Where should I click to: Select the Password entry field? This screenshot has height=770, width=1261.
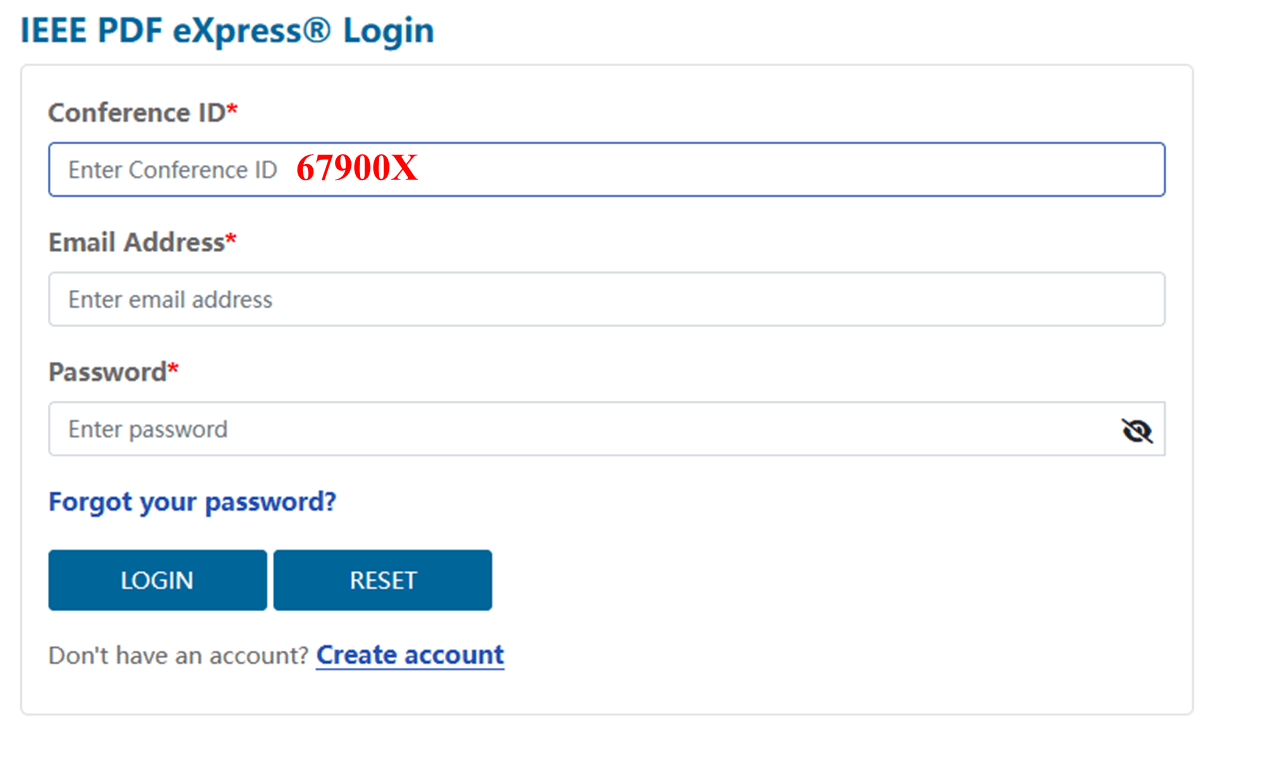pos(580,429)
